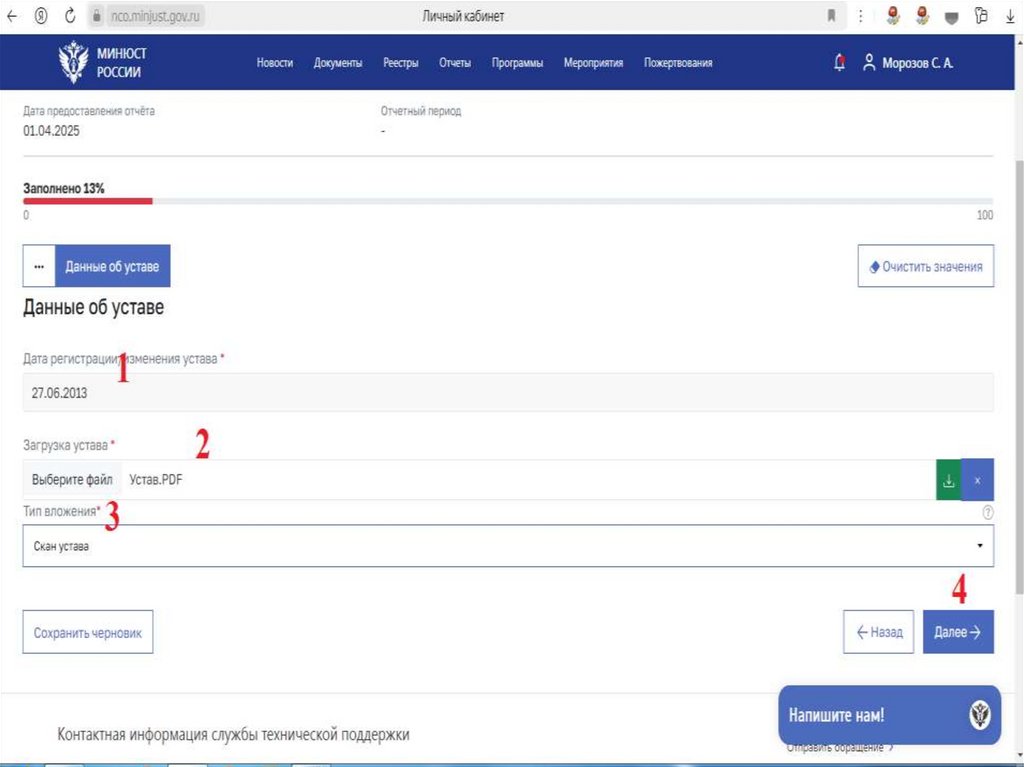The height and width of the screenshot is (767, 1024).
Task: Open the browser three-dot menu
Action: [x=861, y=16]
